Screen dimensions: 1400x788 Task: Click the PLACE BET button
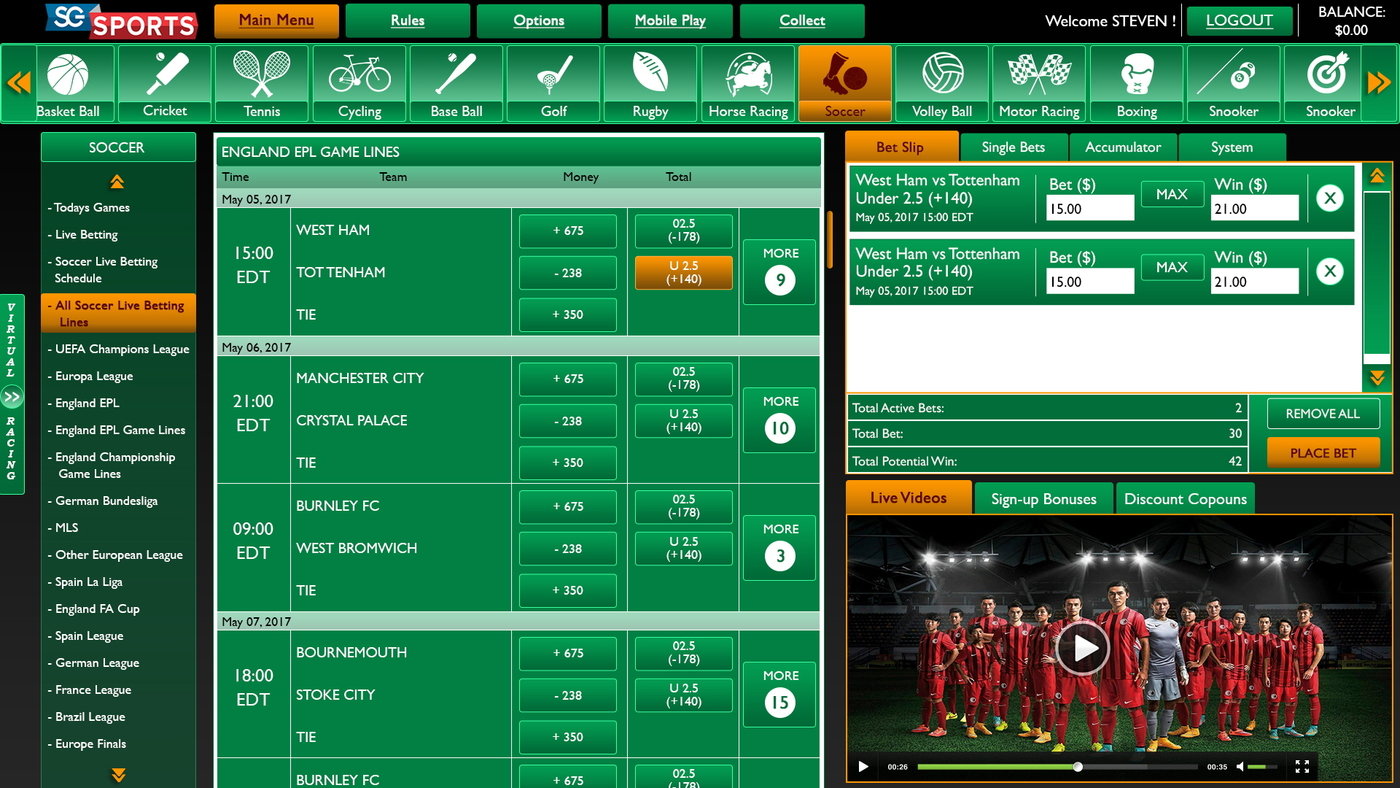[x=1322, y=452]
